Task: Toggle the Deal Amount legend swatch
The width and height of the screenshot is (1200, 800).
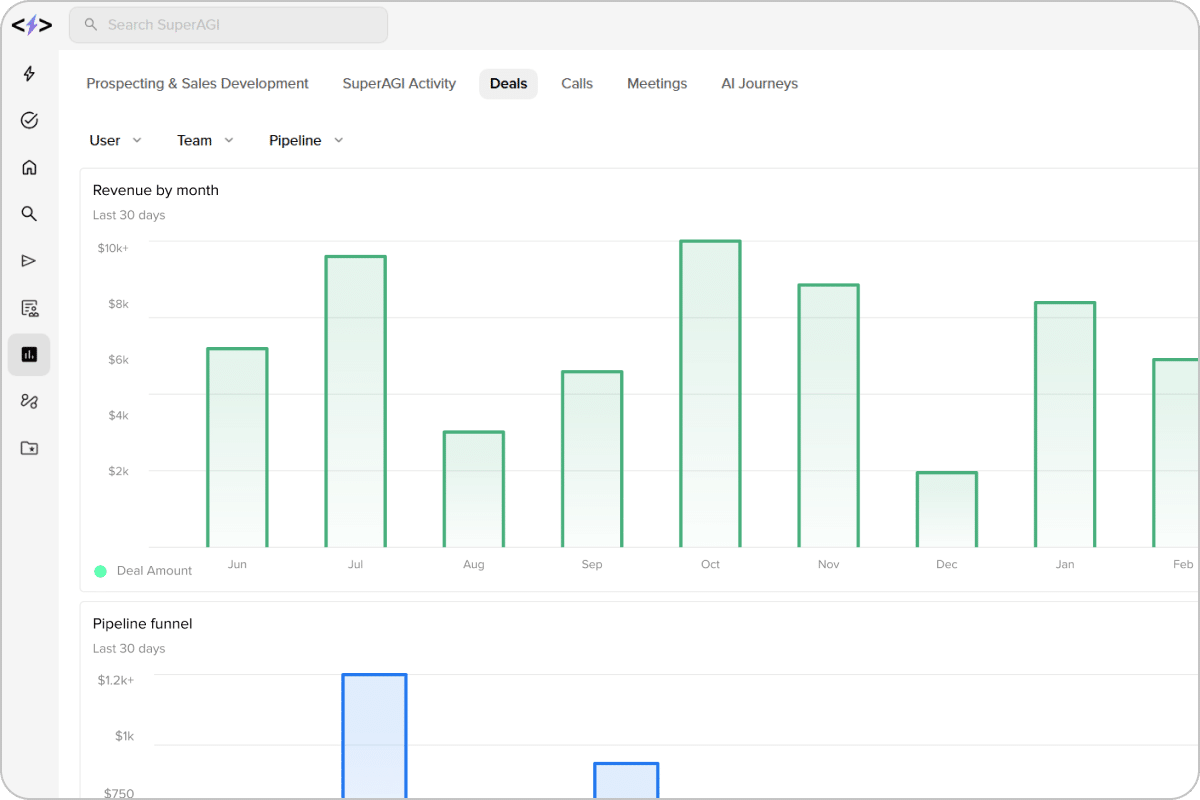Action: point(100,571)
